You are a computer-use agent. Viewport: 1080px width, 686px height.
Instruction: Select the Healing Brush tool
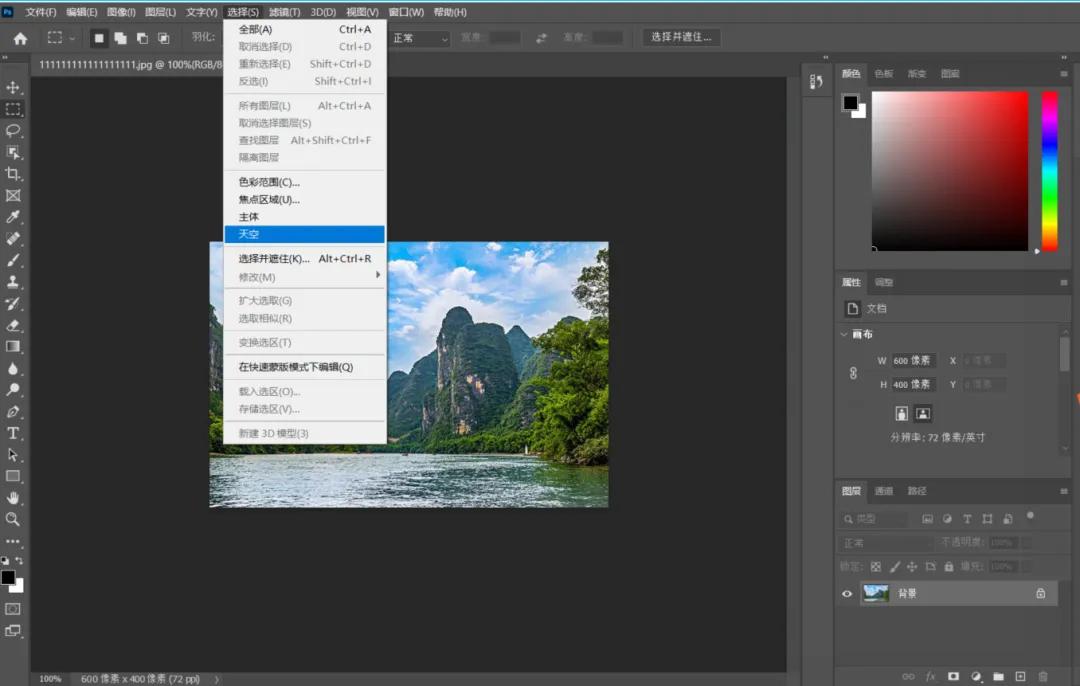coord(13,239)
